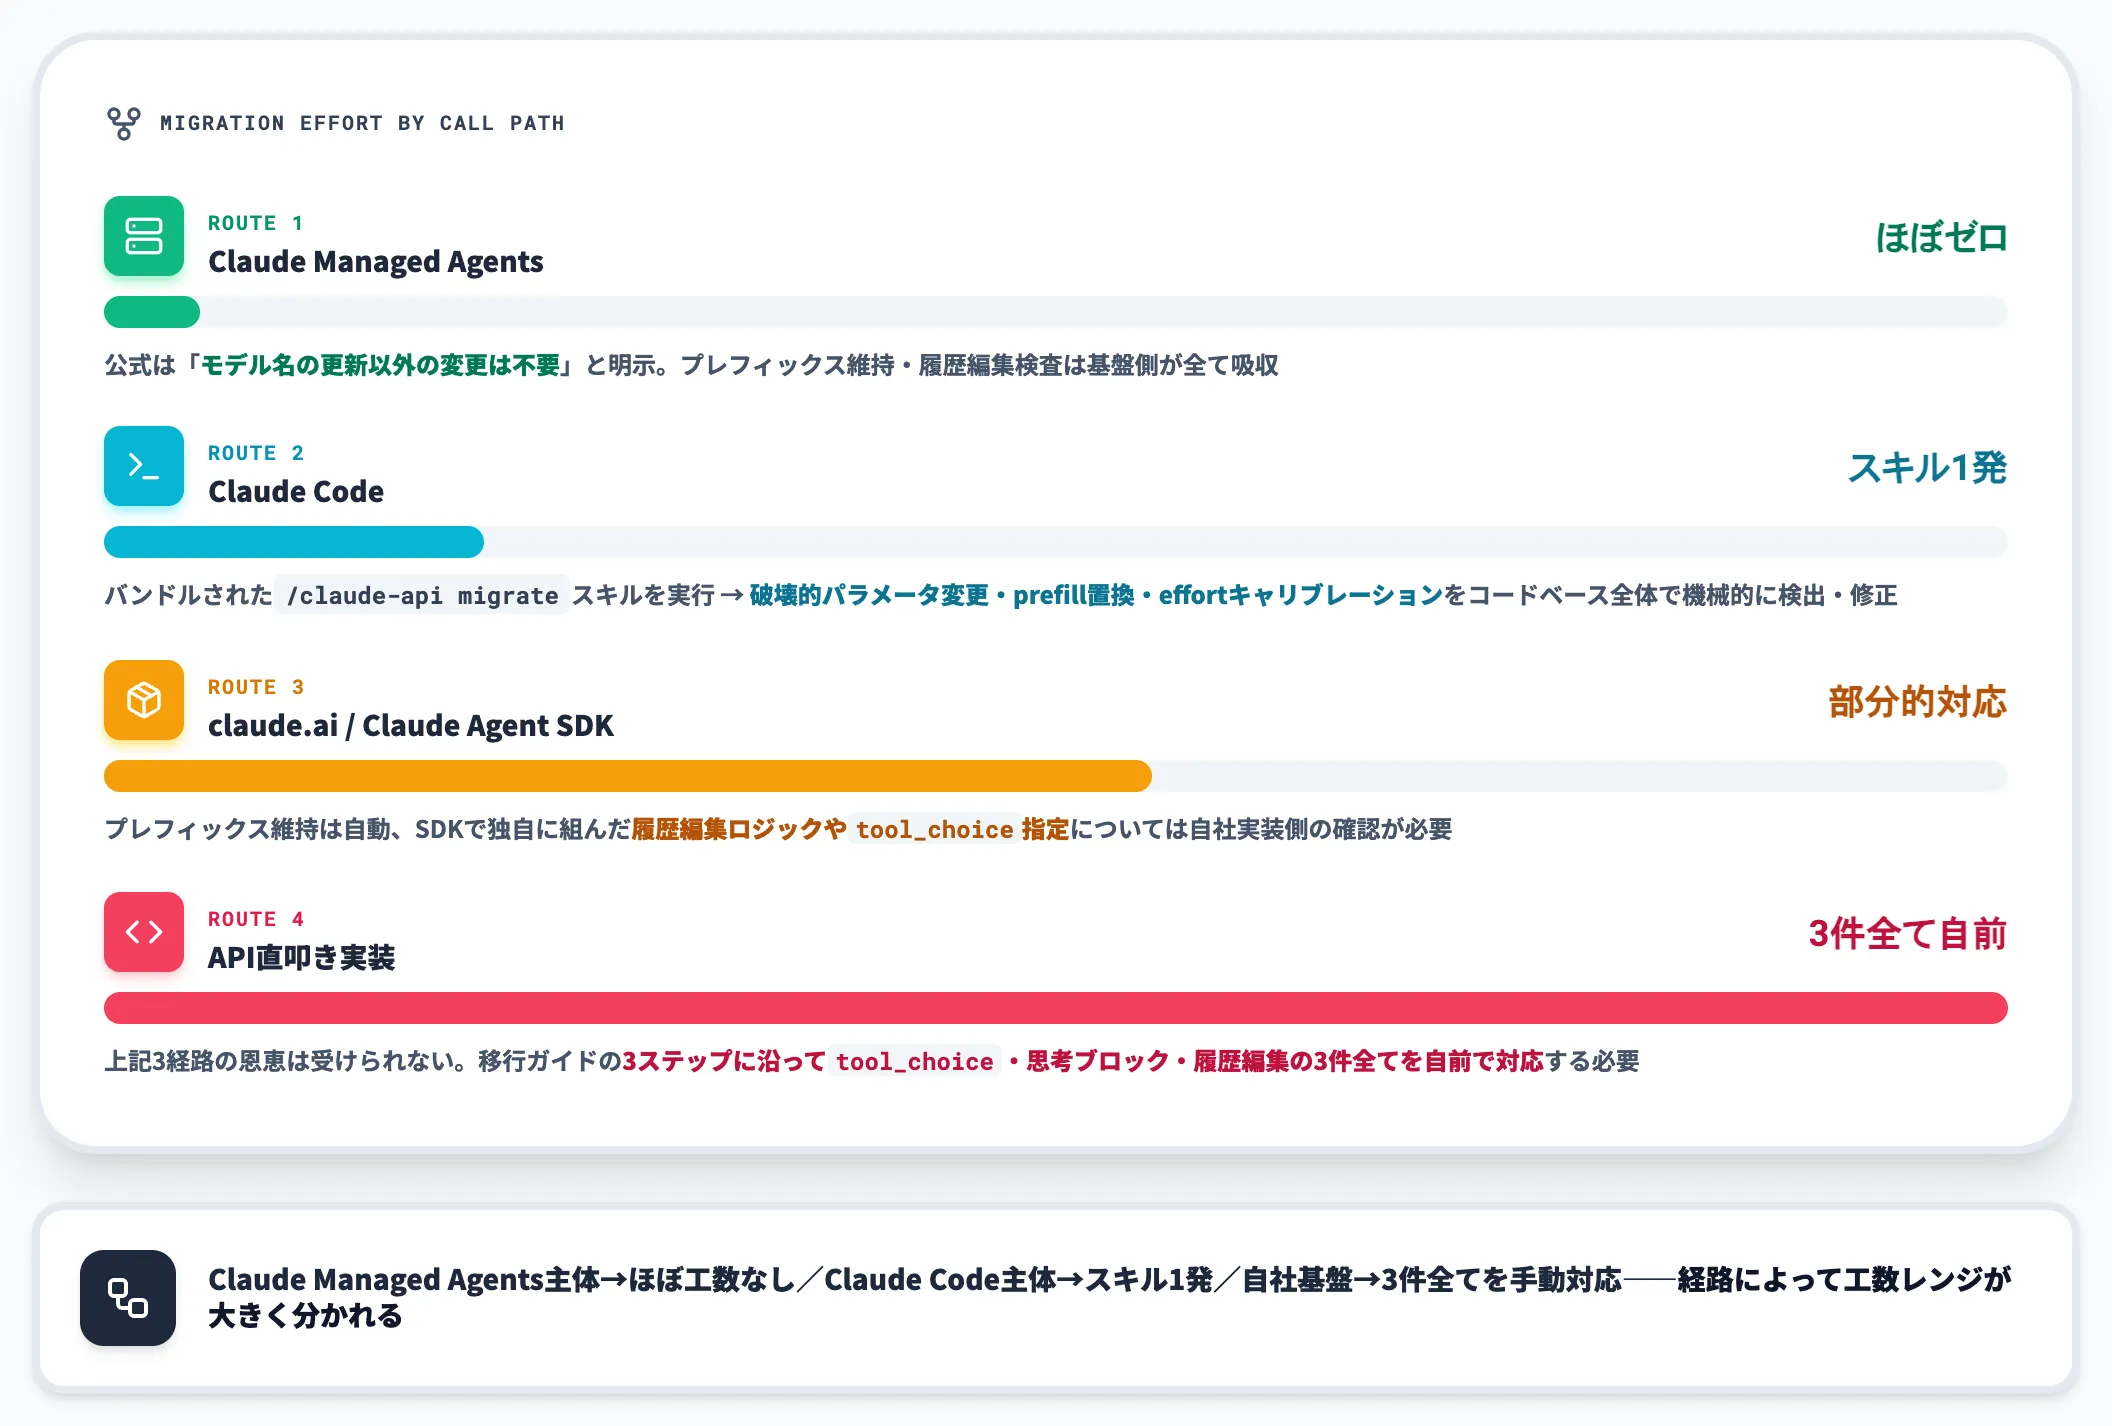The image size is (2112, 1426).
Task: Click the ROUTE 1 label
Action: [x=255, y=223]
